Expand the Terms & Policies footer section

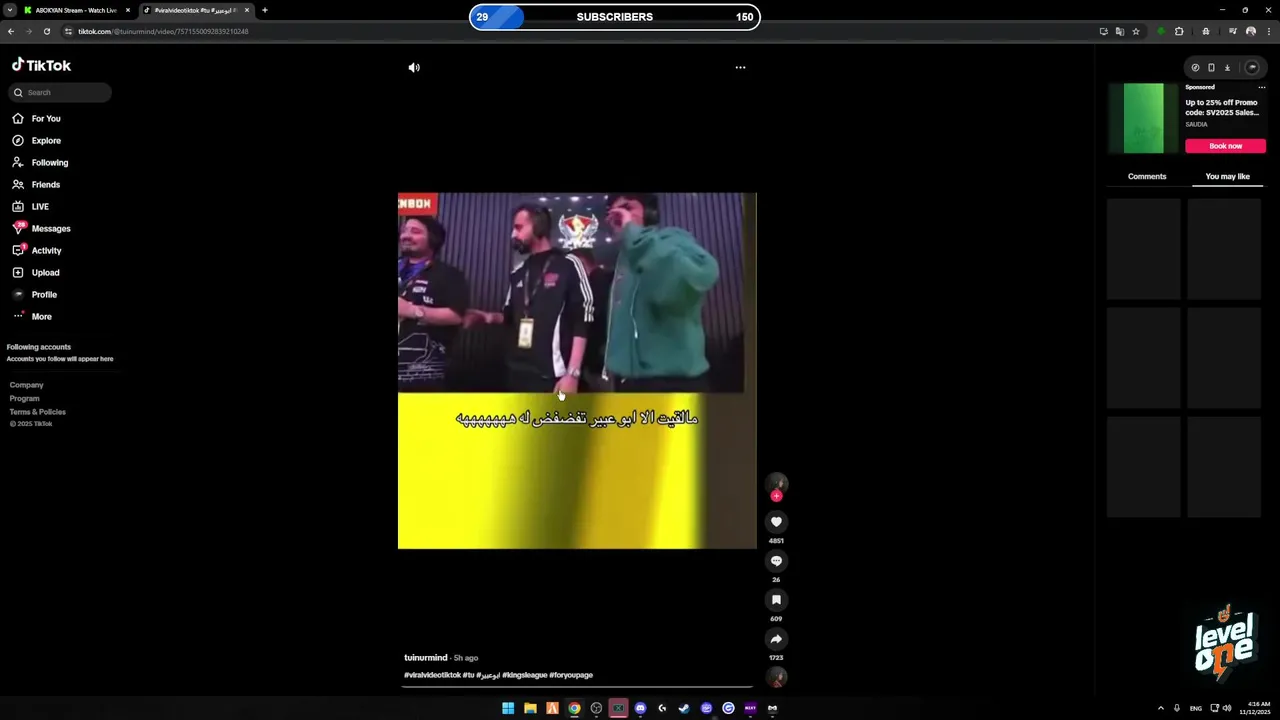[38, 412]
